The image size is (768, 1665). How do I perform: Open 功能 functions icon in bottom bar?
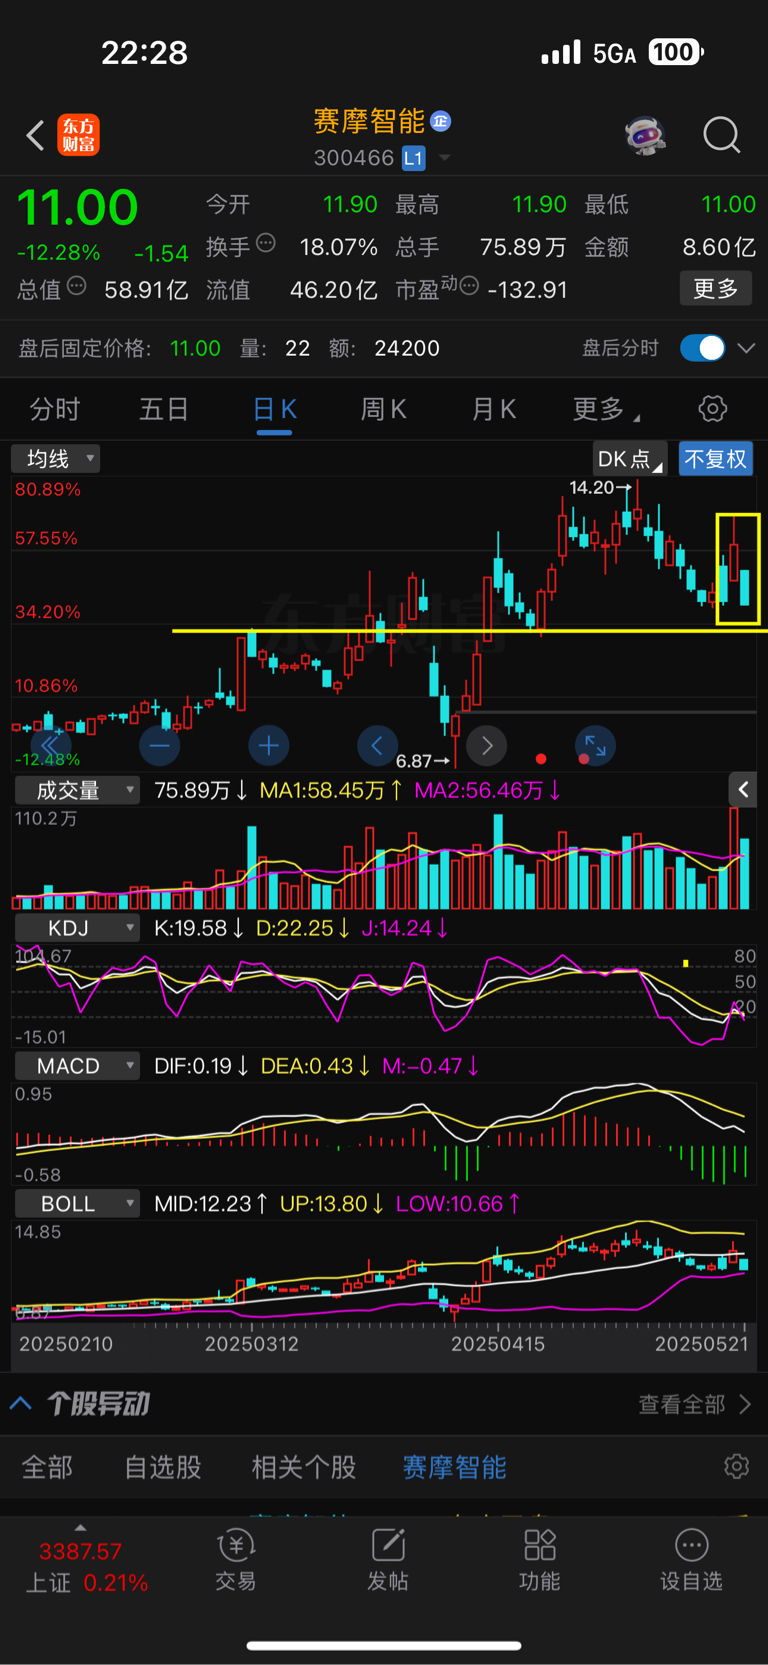click(540, 1560)
